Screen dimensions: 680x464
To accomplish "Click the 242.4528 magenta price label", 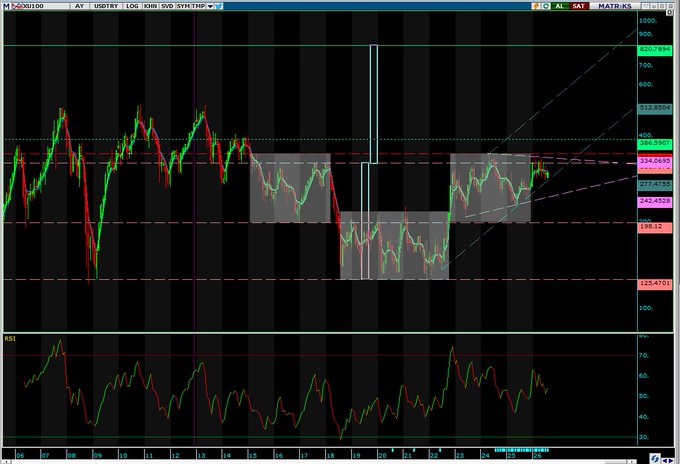I will point(654,201).
